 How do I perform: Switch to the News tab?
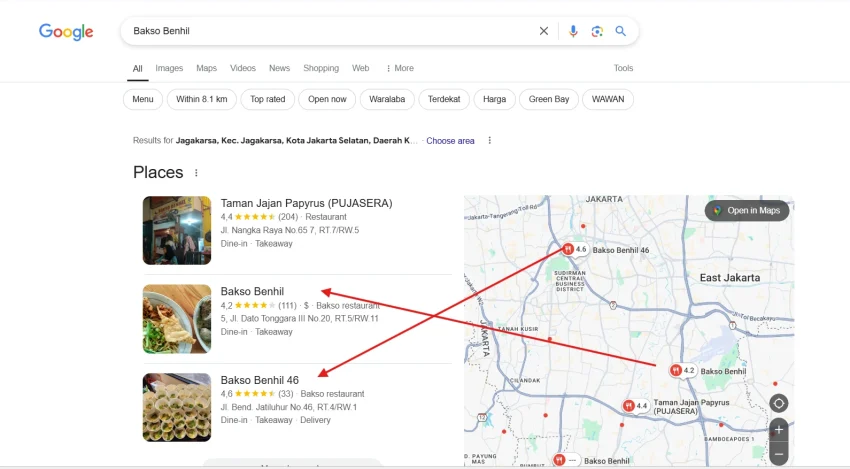pos(279,68)
